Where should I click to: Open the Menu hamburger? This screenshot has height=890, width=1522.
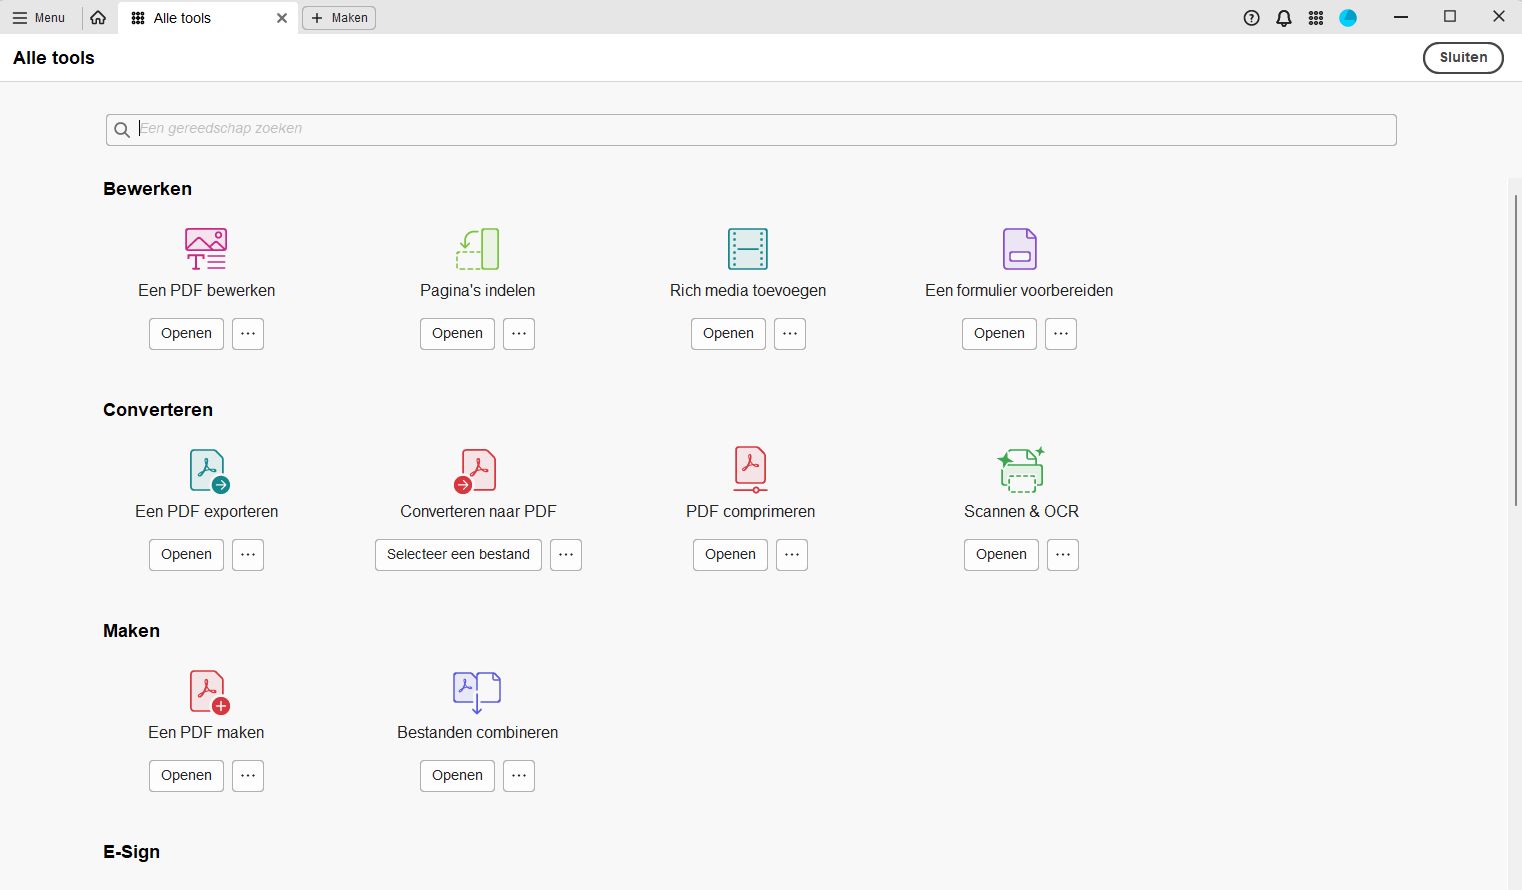tap(40, 17)
